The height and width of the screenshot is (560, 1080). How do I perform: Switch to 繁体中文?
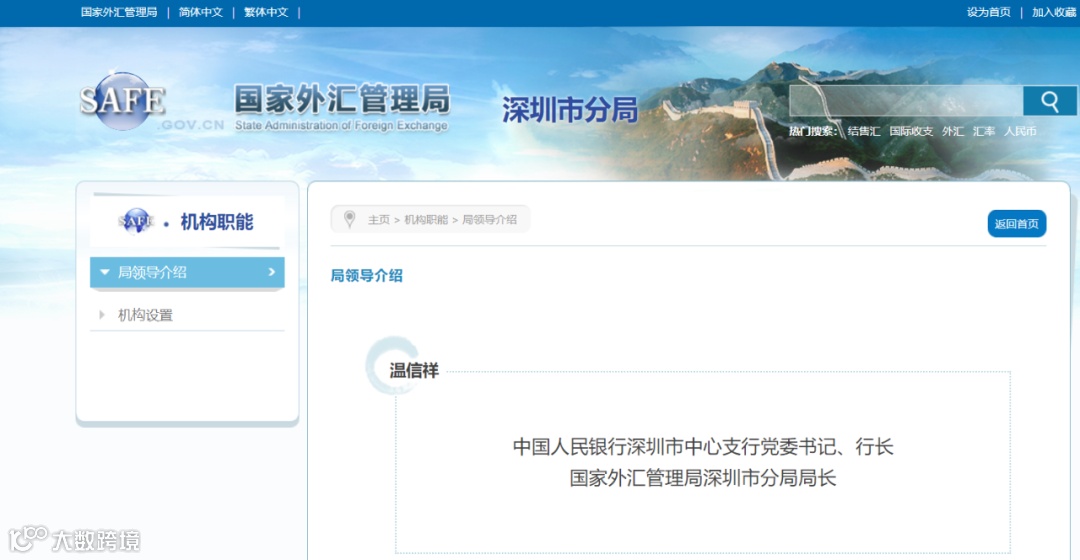[266, 12]
